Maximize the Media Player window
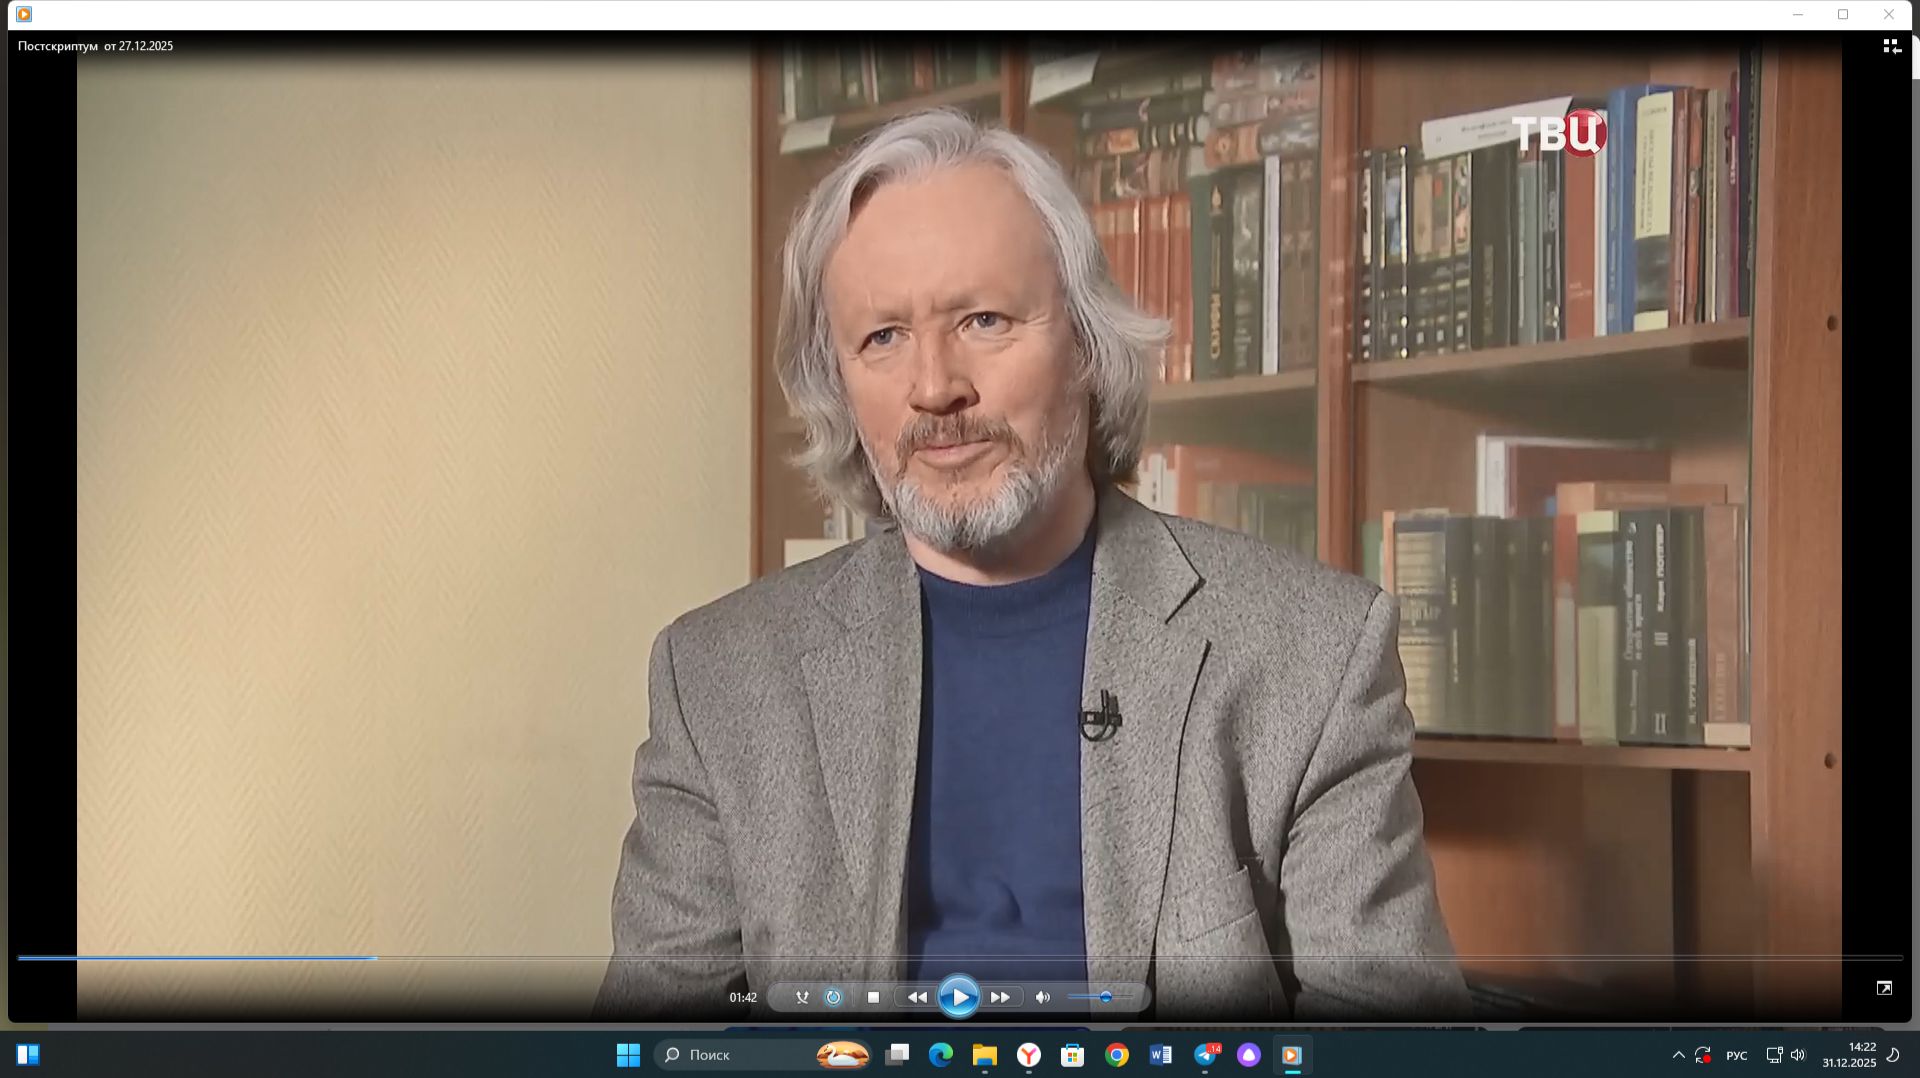Viewport: 1920px width, 1078px height. pyautogui.click(x=1843, y=14)
